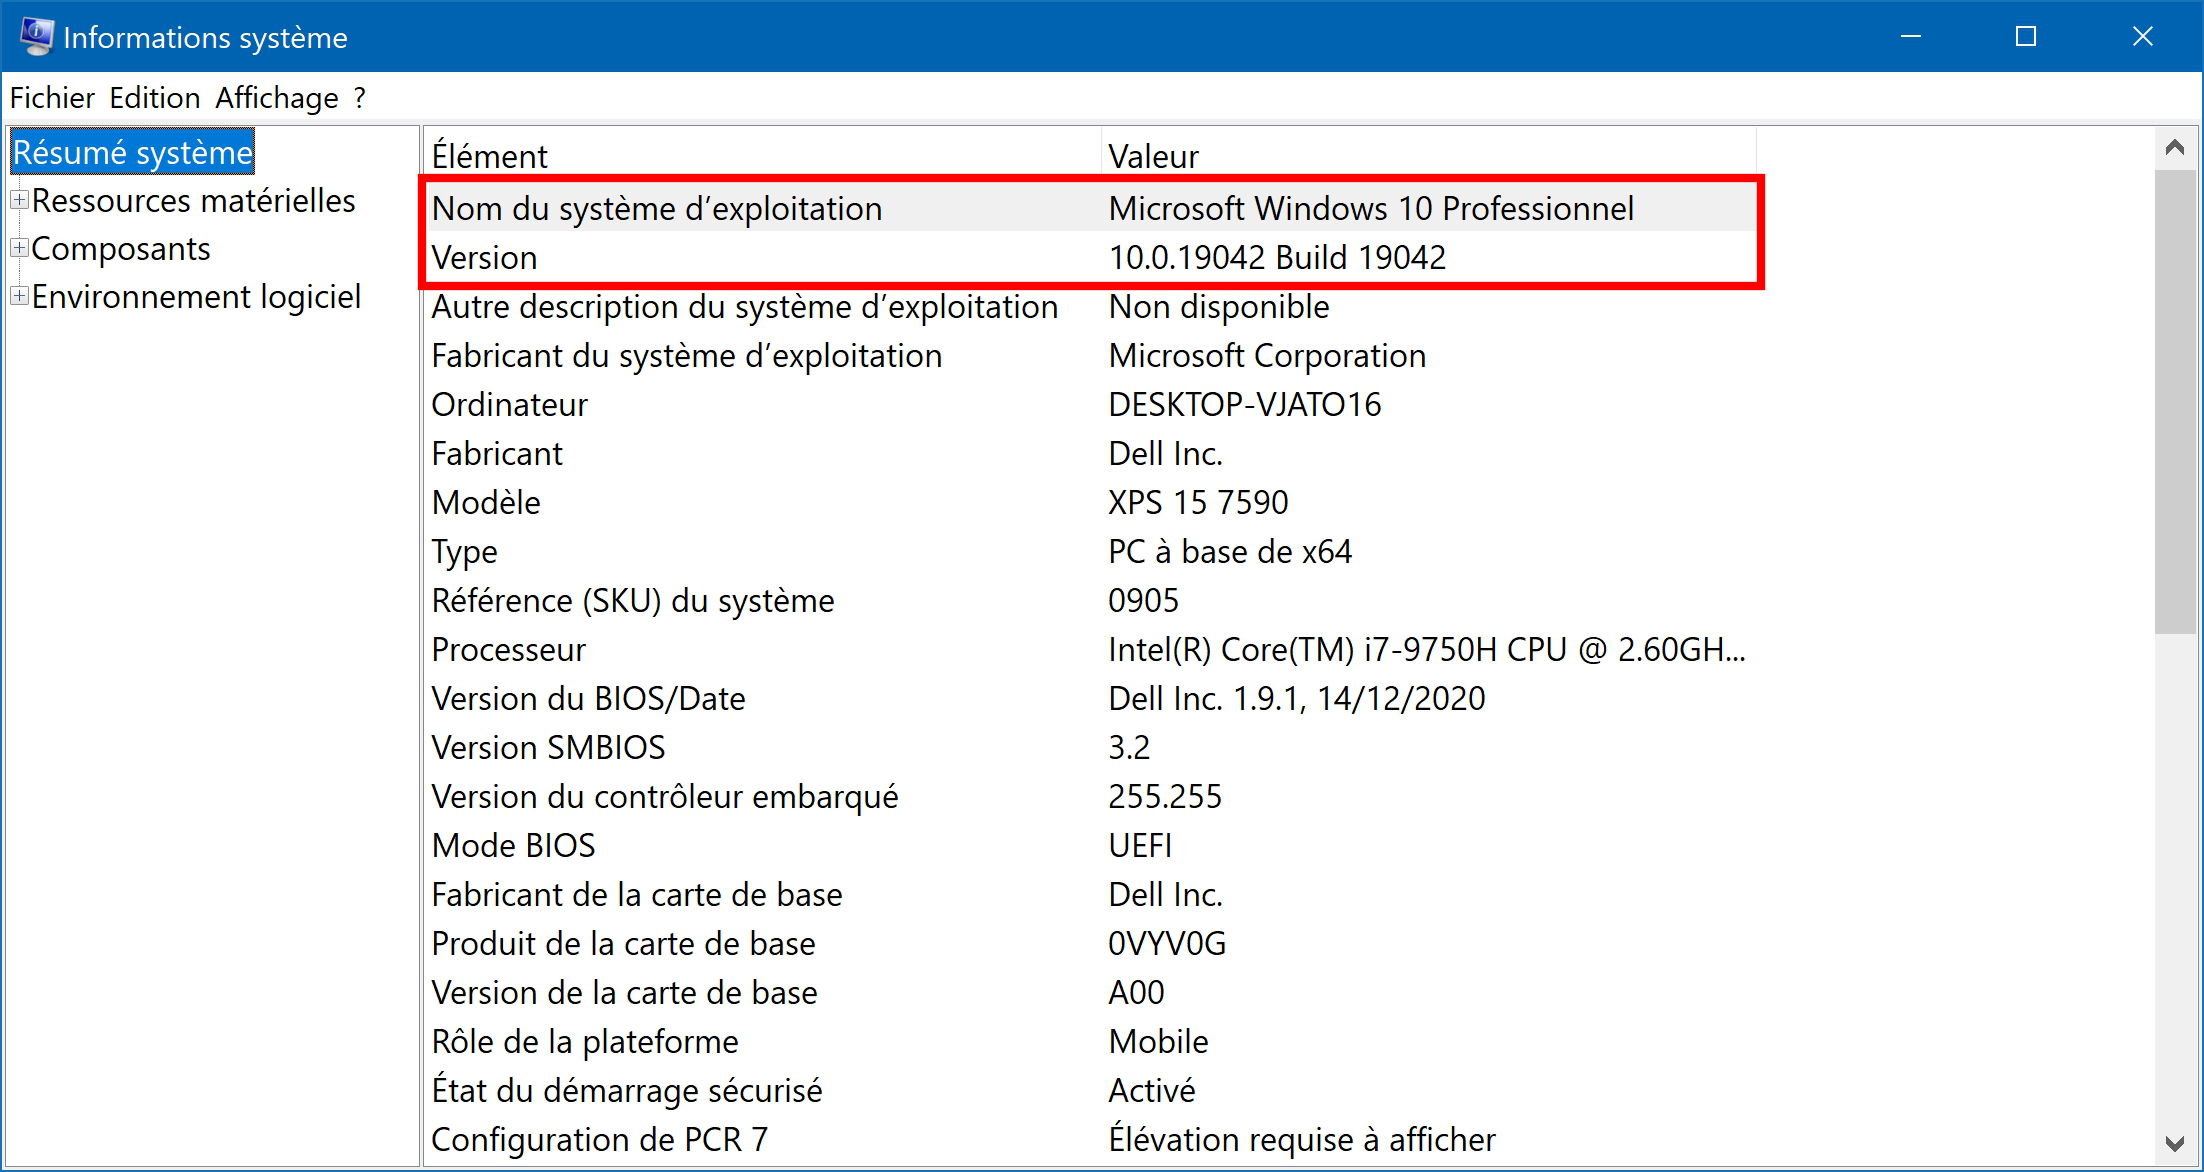
Task: Select the Rôle de la plateforme row
Action: pos(1090,1041)
